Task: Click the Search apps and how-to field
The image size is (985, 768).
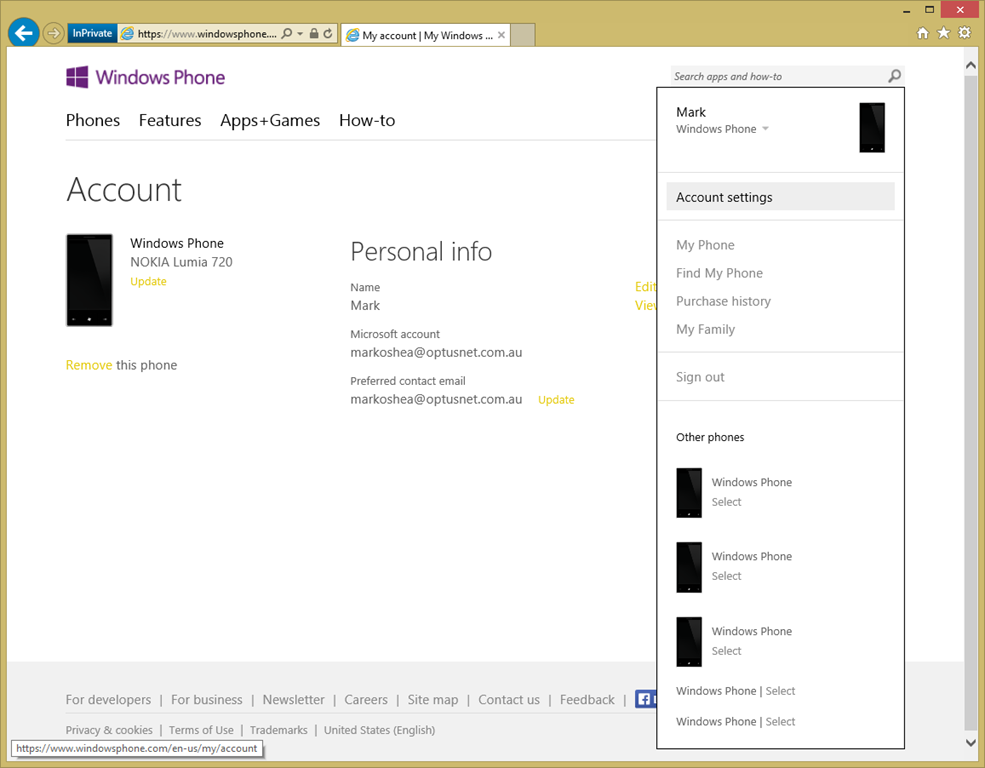Action: 775,76
